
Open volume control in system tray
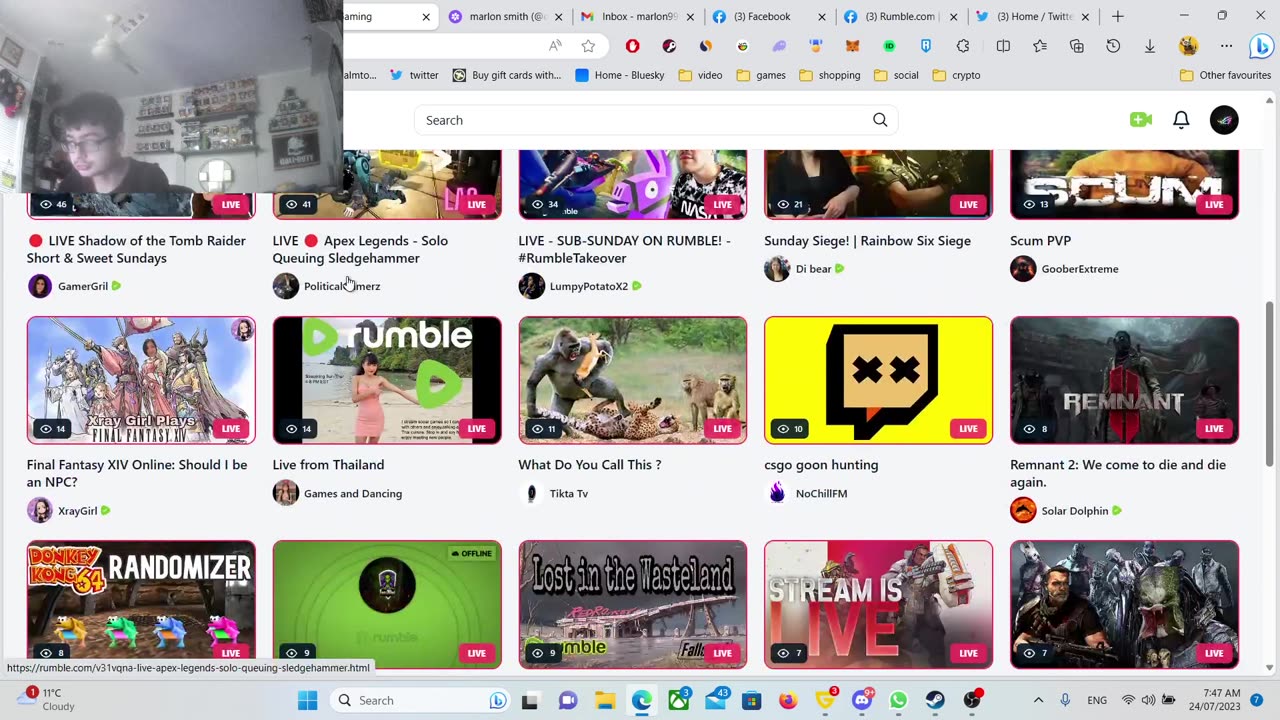click(x=1148, y=700)
